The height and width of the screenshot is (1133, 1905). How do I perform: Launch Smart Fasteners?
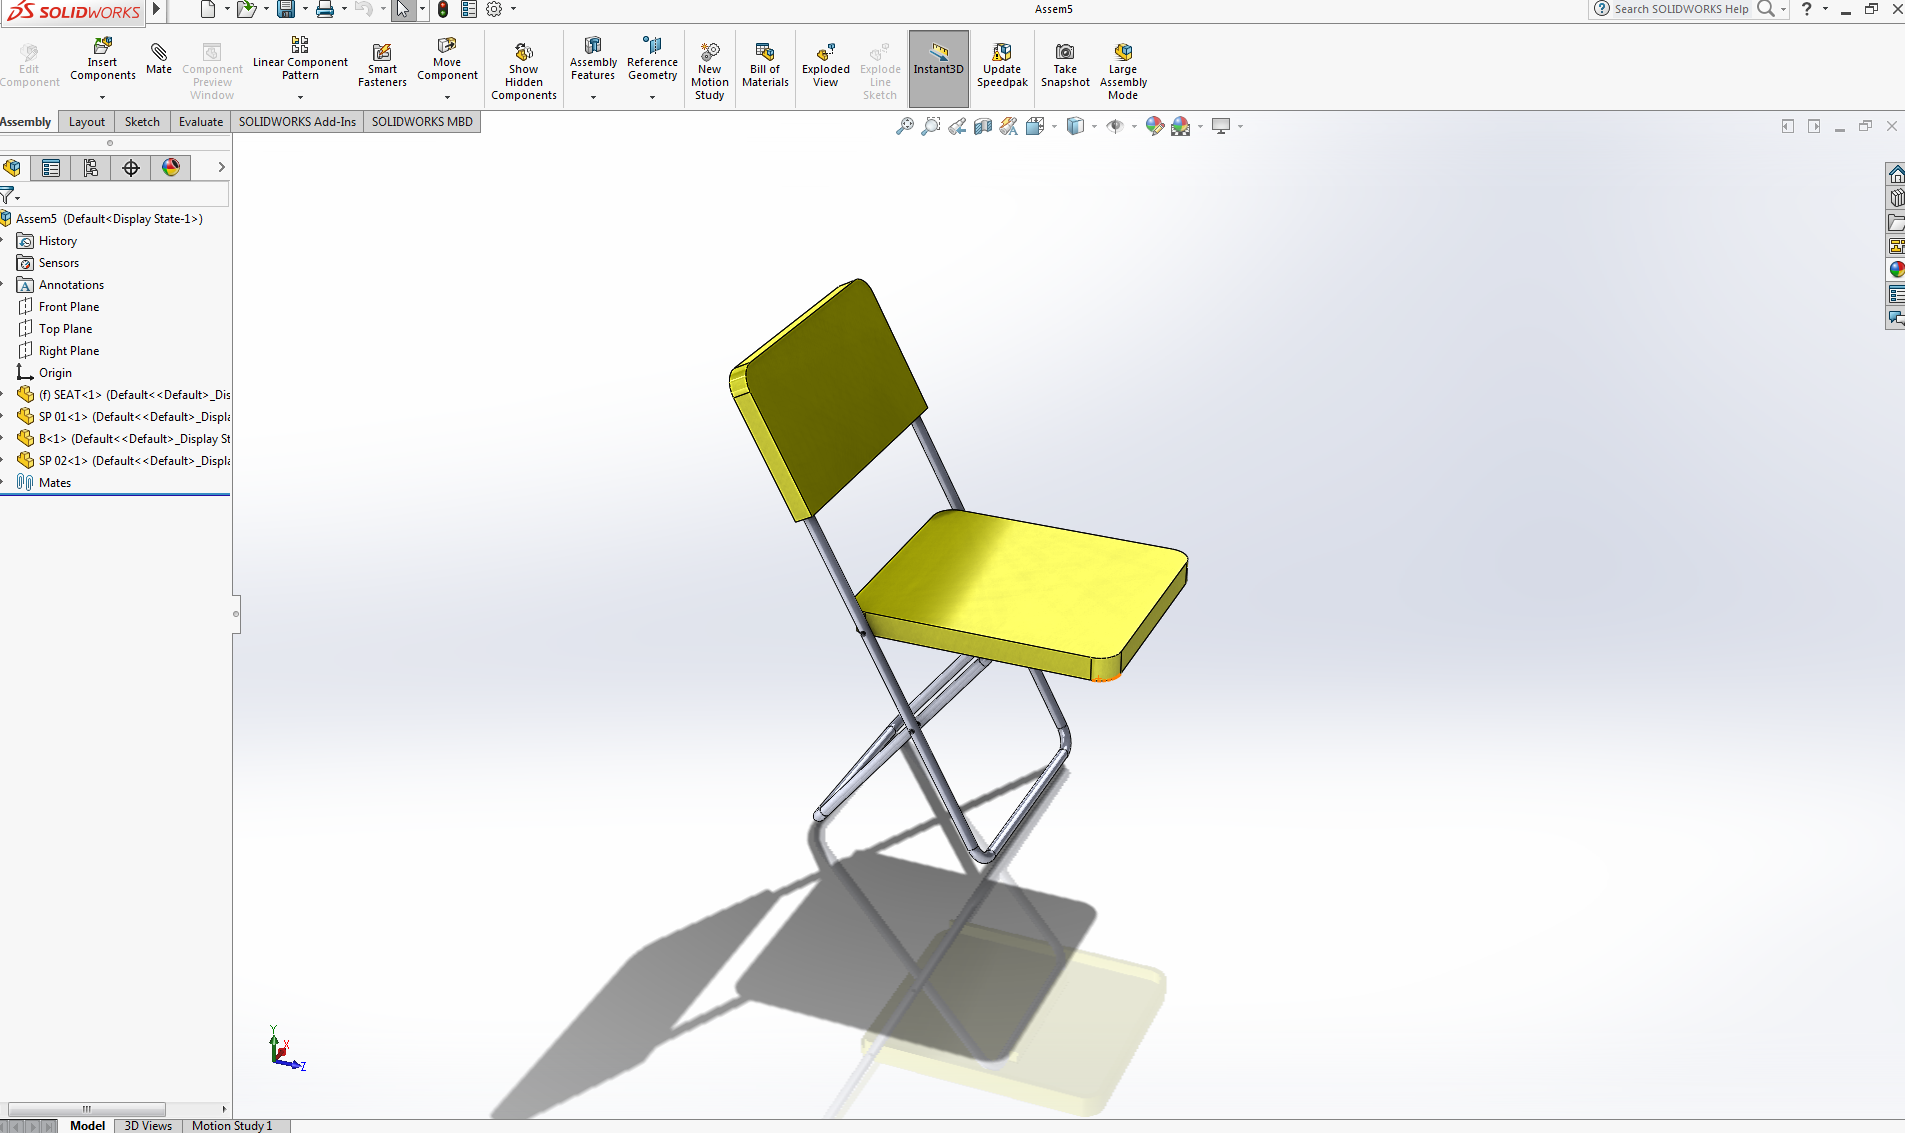[x=382, y=66]
